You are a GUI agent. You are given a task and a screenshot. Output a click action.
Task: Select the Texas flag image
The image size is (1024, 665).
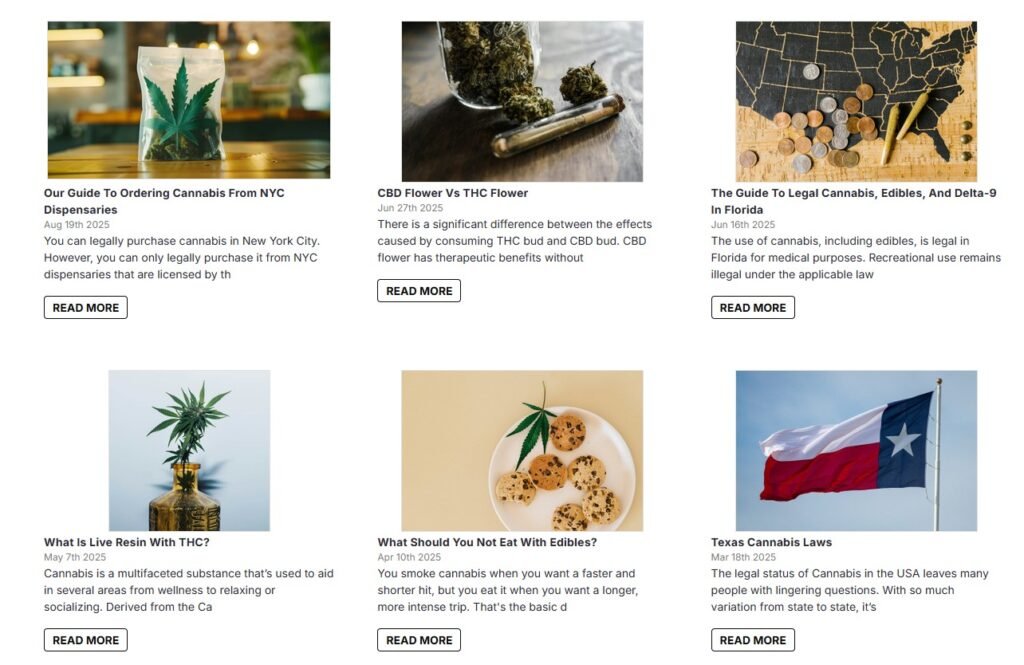pos(856,450)
